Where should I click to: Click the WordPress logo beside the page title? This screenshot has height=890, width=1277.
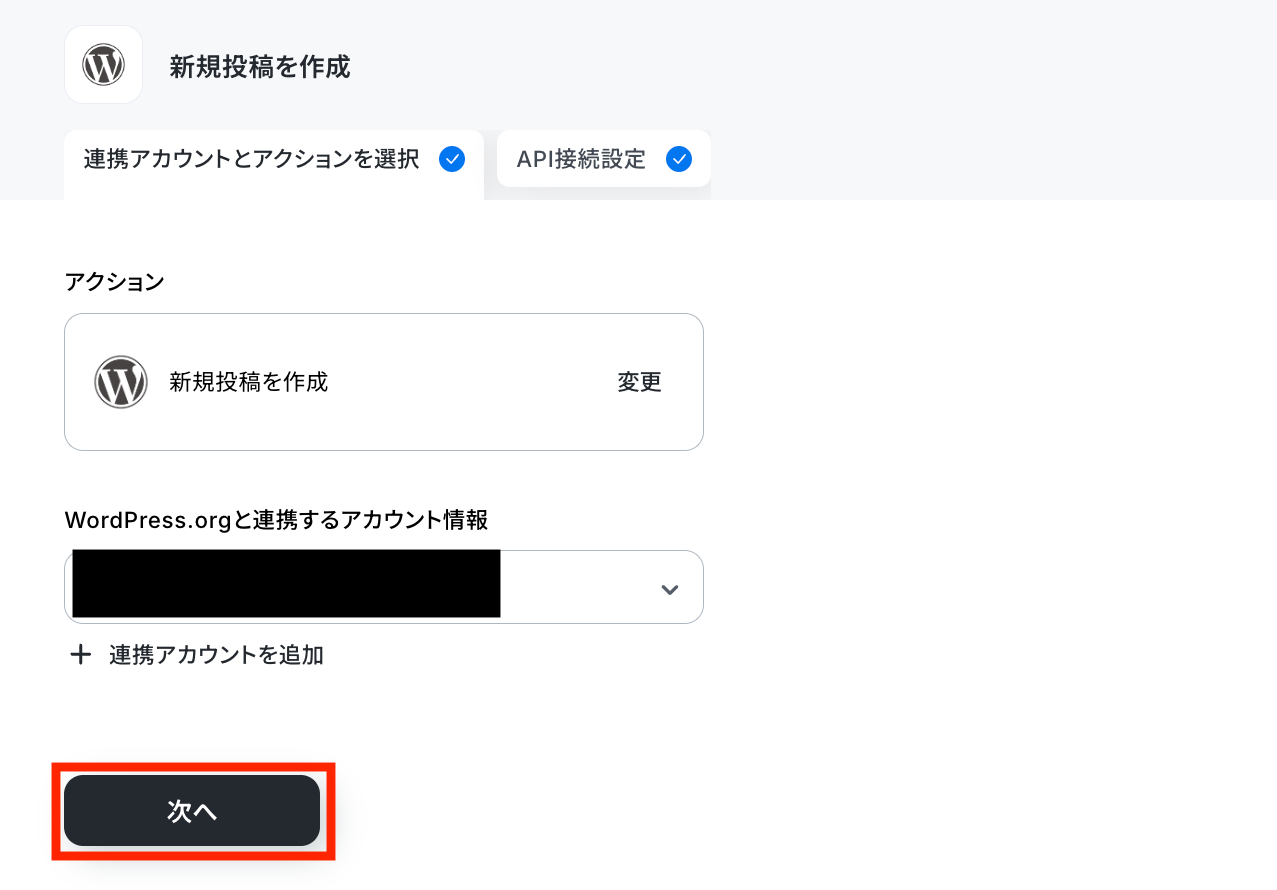point(103,65)
